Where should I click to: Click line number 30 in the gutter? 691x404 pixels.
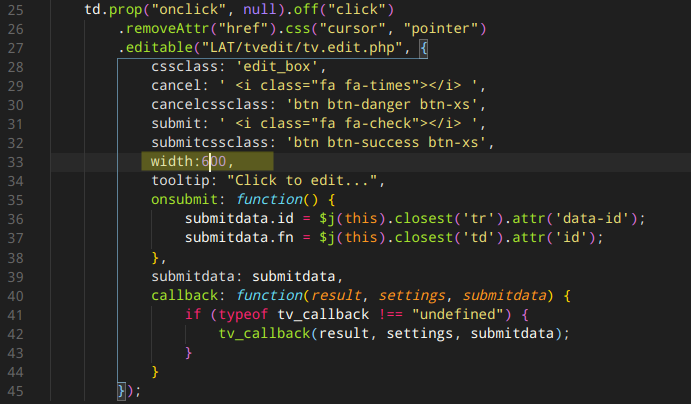click(x=15, y=105)
